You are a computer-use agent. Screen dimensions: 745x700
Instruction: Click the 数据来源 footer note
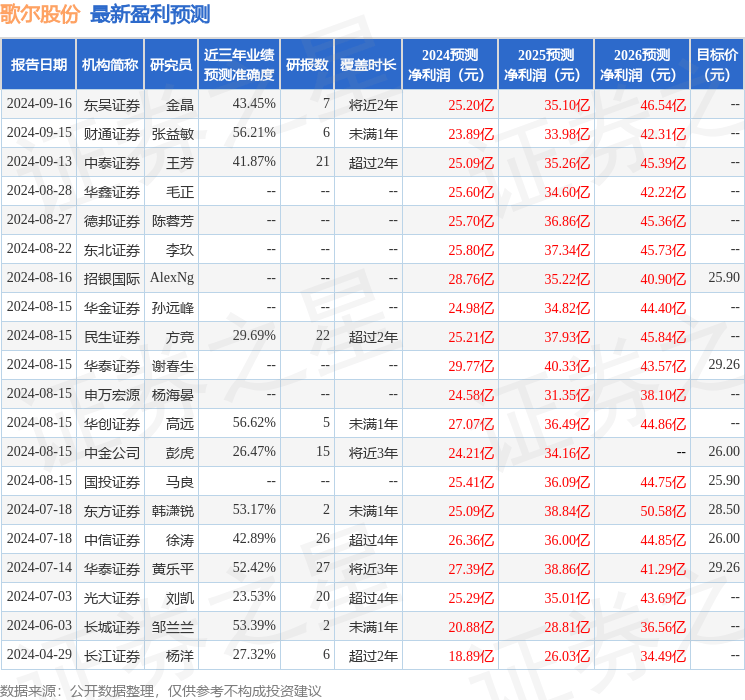(161, 690)
